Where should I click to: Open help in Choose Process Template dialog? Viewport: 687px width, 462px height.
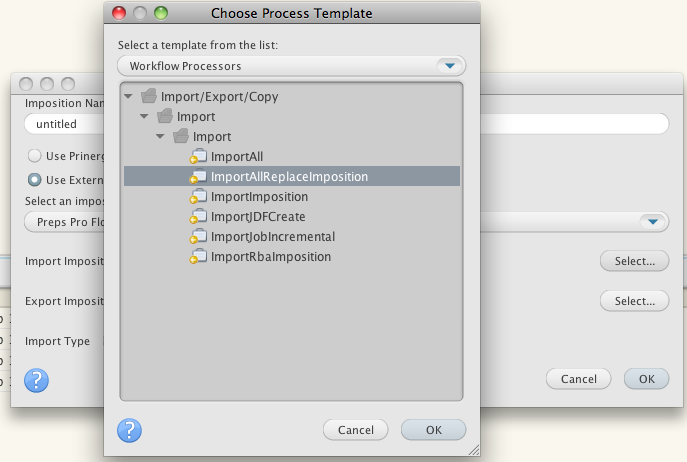129,430
